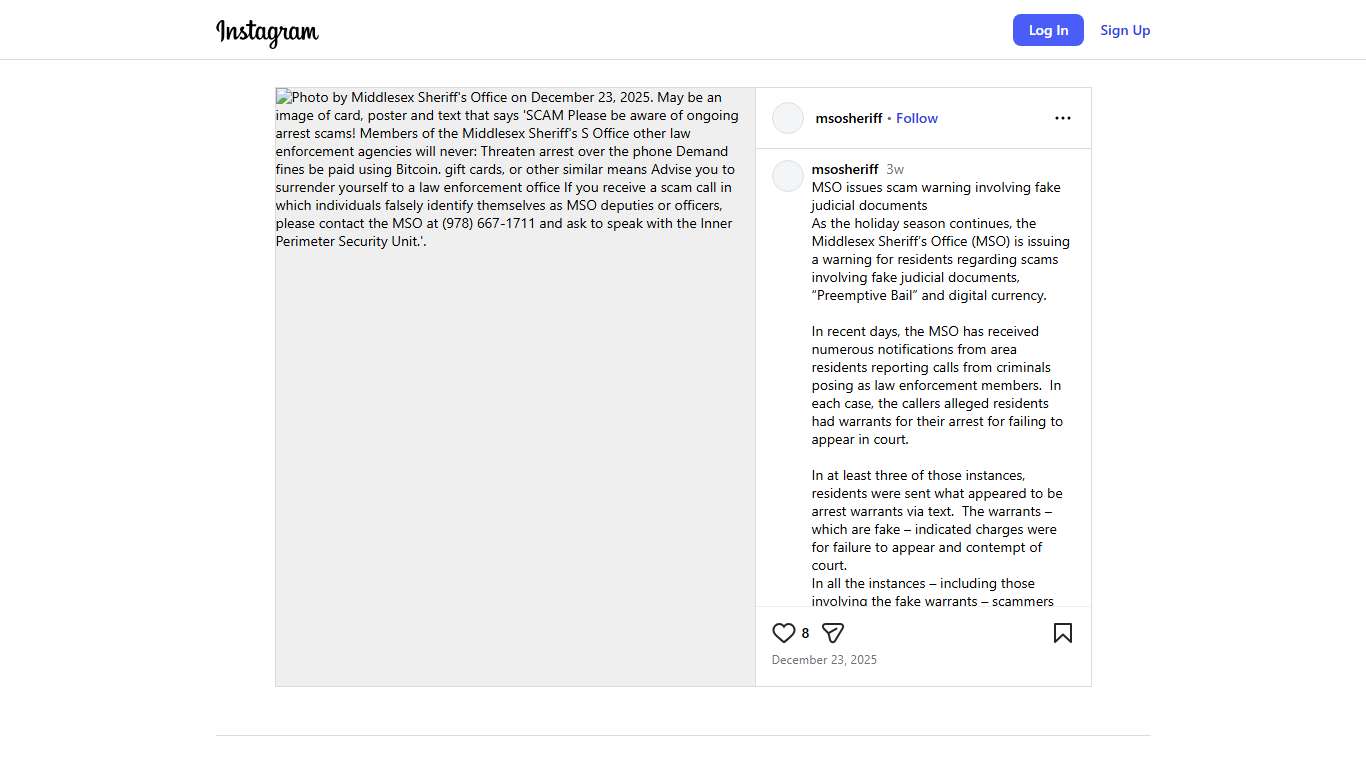This screenshot has width=1366, height=768.
Task: Open the three-dot more options menu
Action: point(1062,118)
